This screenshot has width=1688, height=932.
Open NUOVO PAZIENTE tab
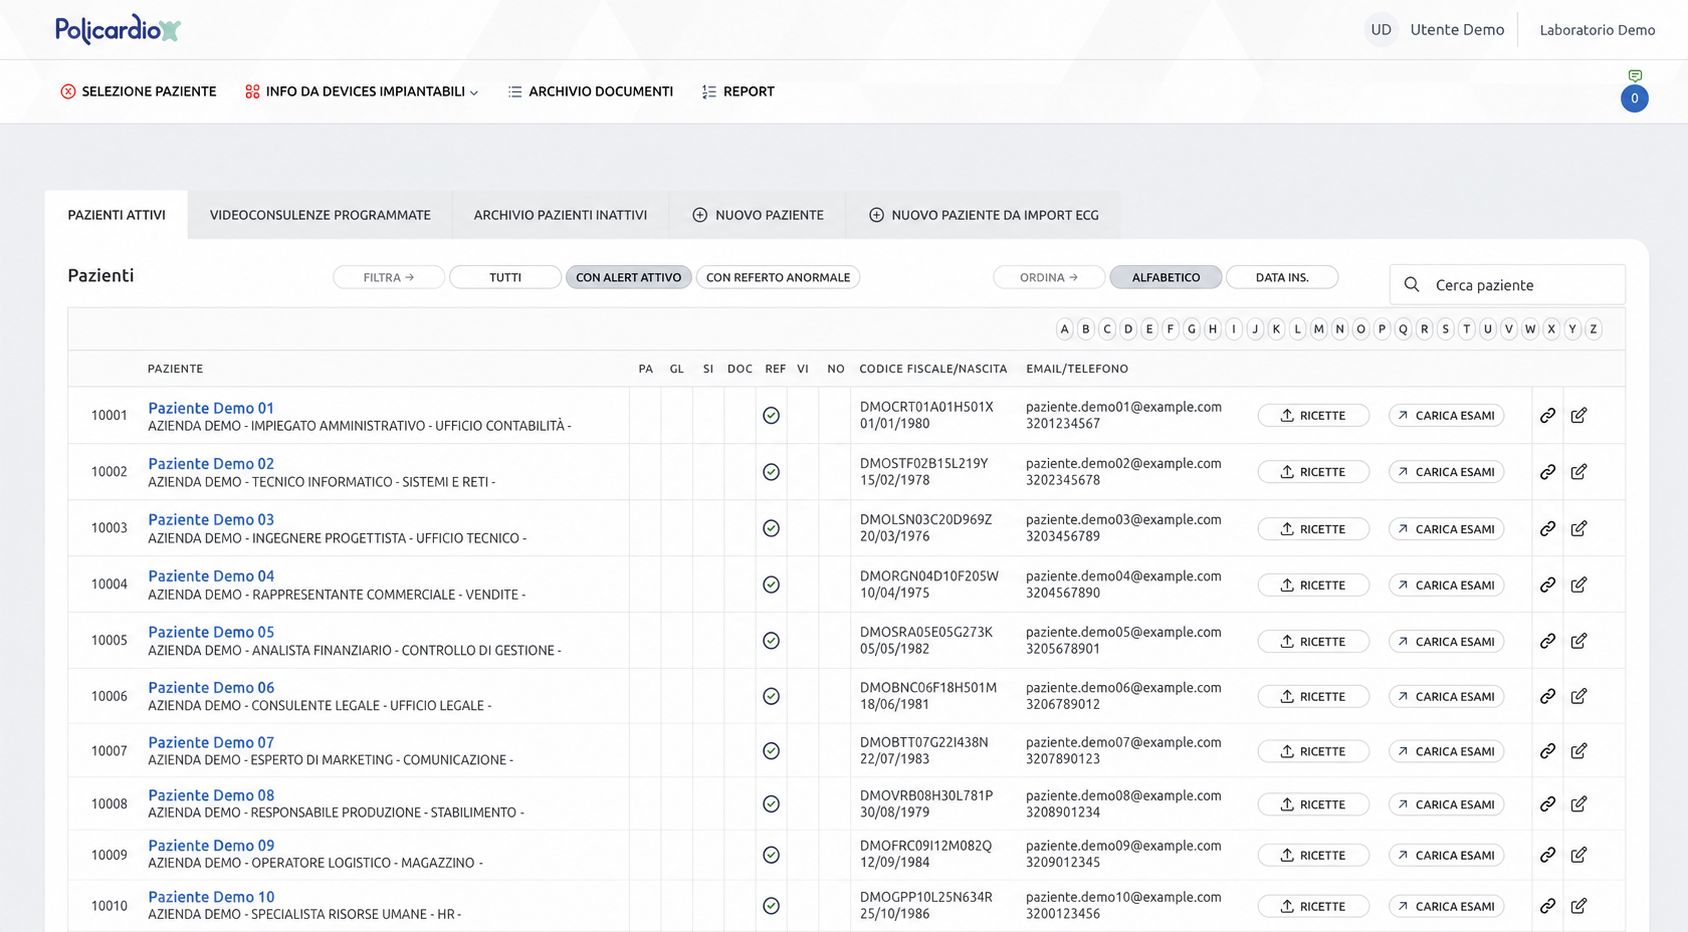point(758,215)
